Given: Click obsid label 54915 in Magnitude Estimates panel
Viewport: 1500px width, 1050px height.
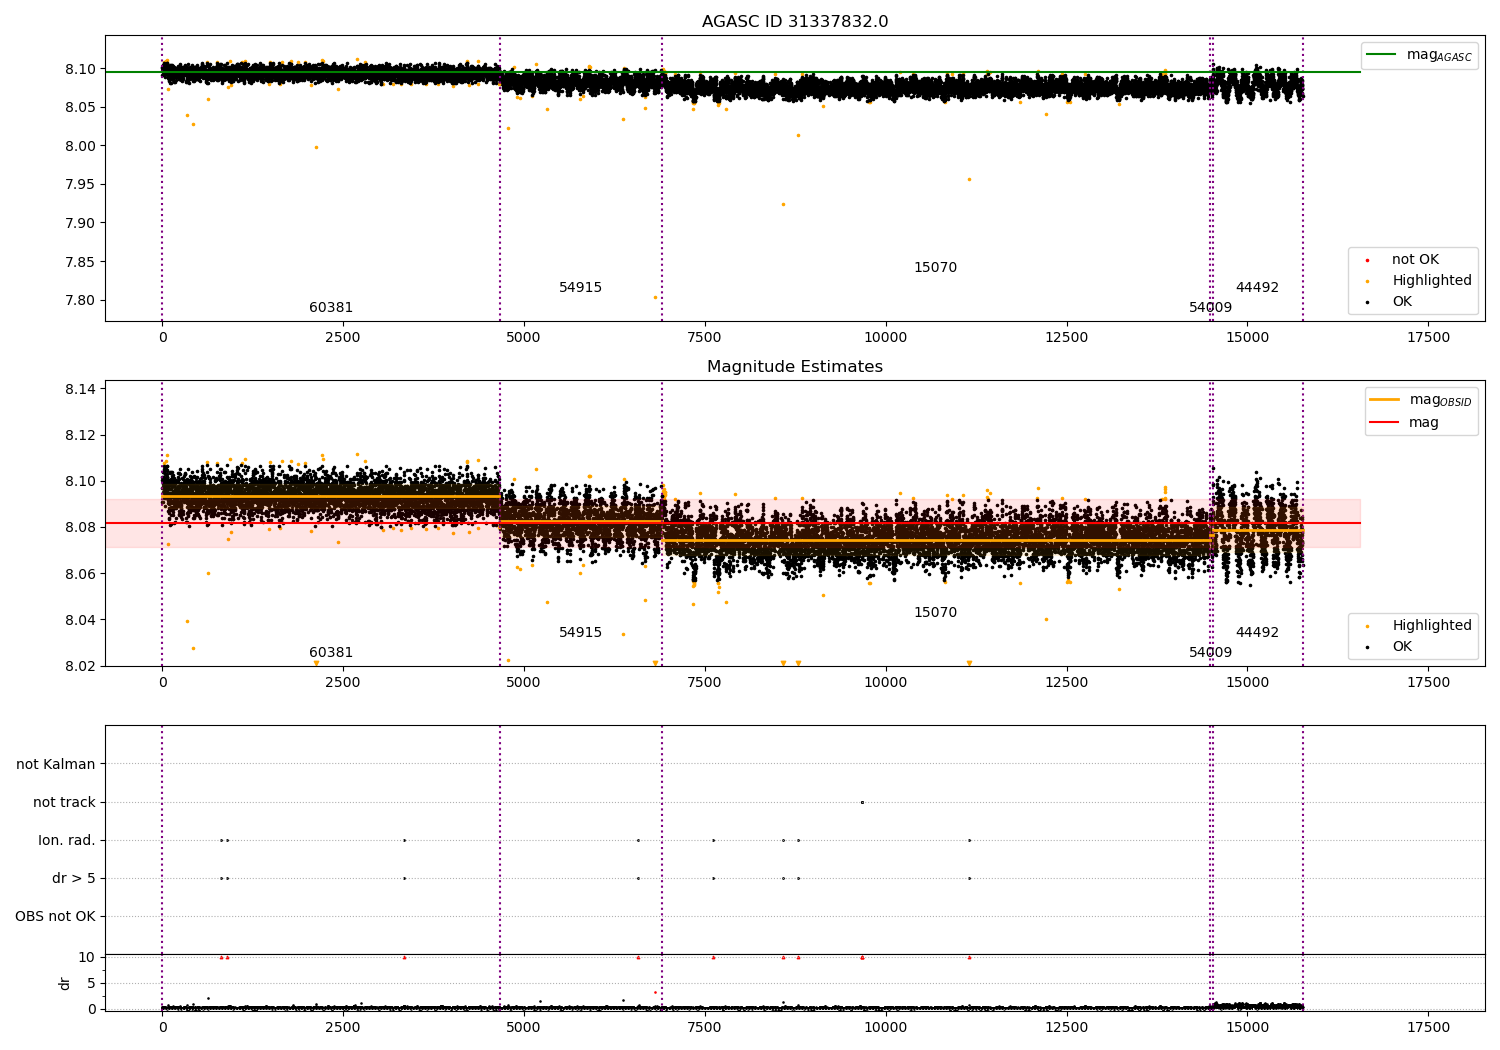Looking at the screenshot, I should pyautogui.click(x=581, y=633).
